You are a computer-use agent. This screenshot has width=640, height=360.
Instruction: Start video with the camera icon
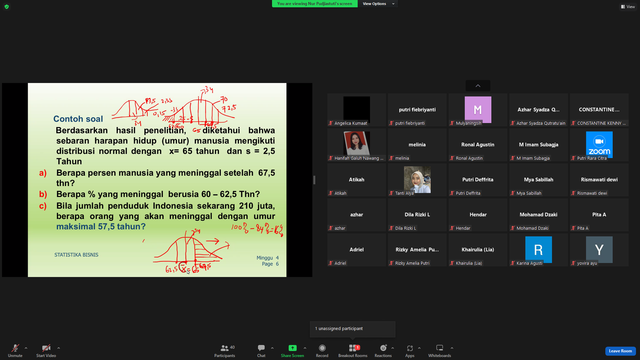(46, 350)
